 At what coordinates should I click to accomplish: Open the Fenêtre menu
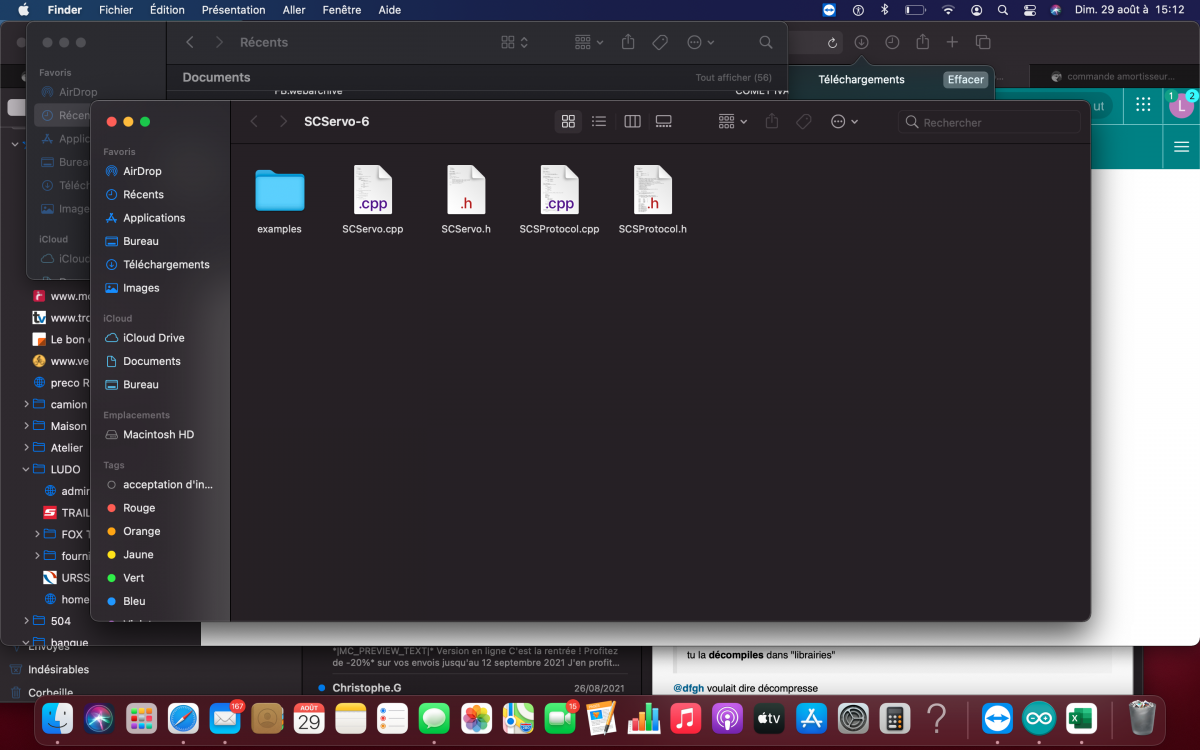[x=343, y=10]
